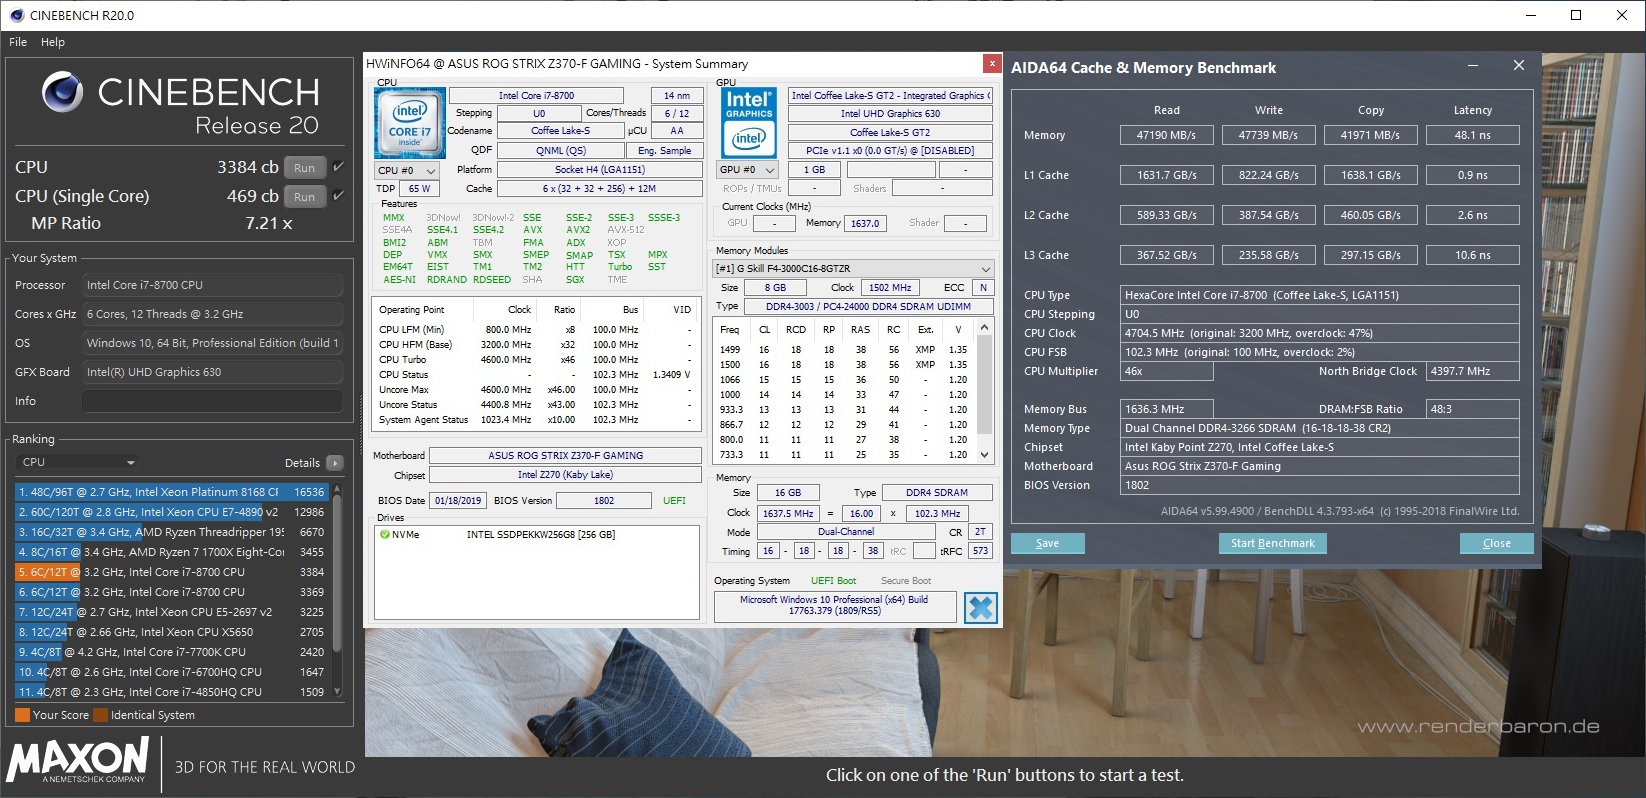Screen dimensions: 1646x798
Task: Click the ASUS ROG STRIX Z370-F GAMING field
Action: 565,455
